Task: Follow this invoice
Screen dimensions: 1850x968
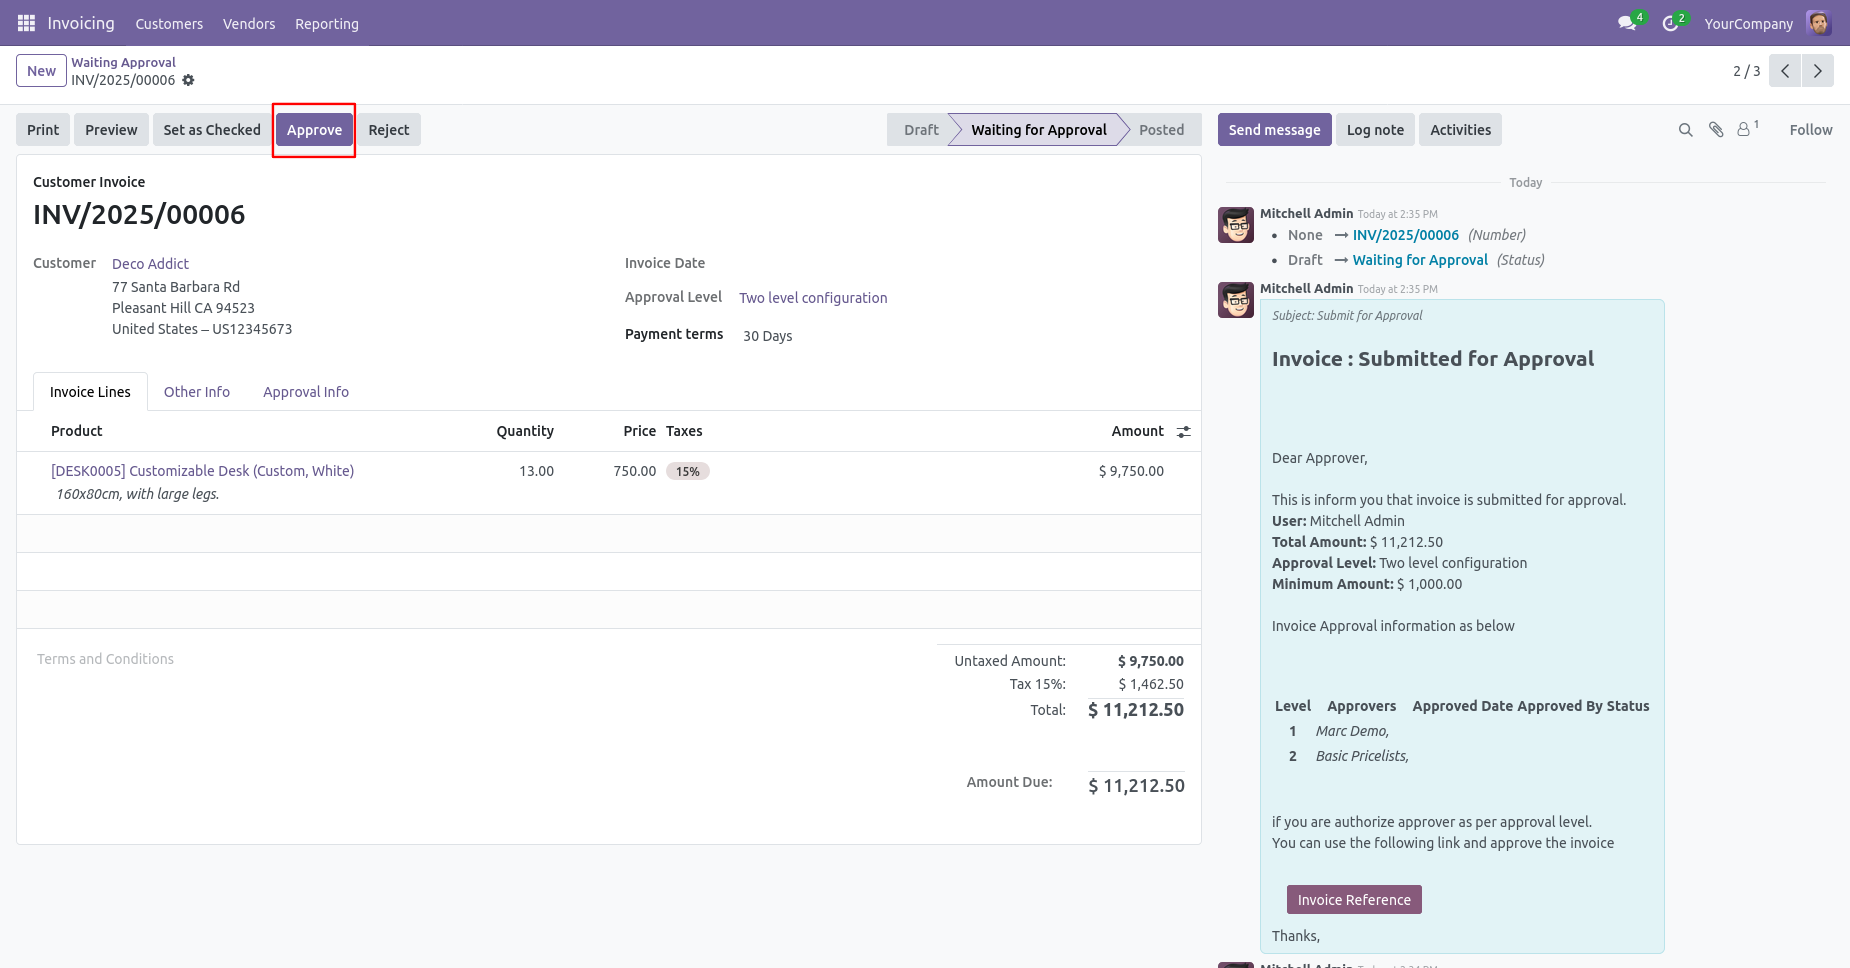Action: point(1811,130)
